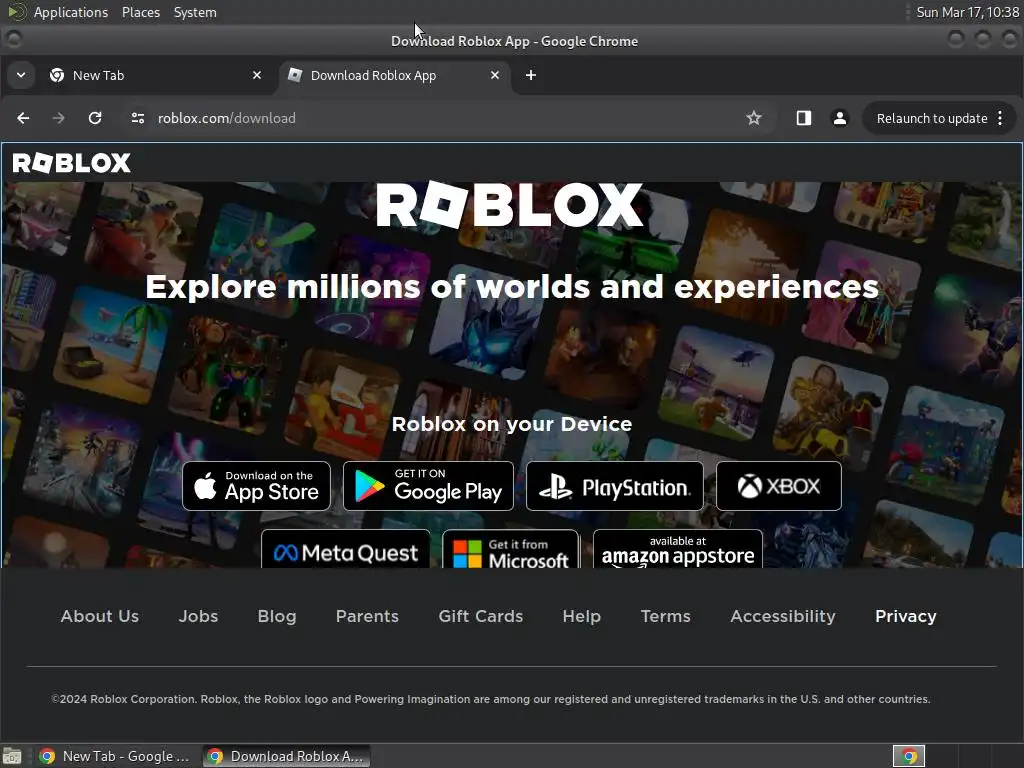The width and height of the screenshot is (1024, 768).
Task: Expand the tab search dropdown arrow
Action: coord(21,75)
